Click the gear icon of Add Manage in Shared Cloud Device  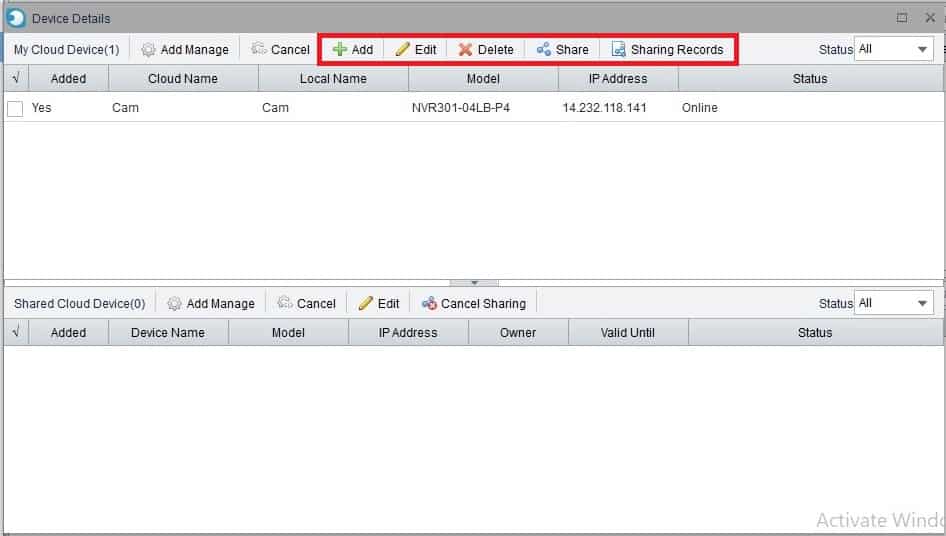(174, 304)
